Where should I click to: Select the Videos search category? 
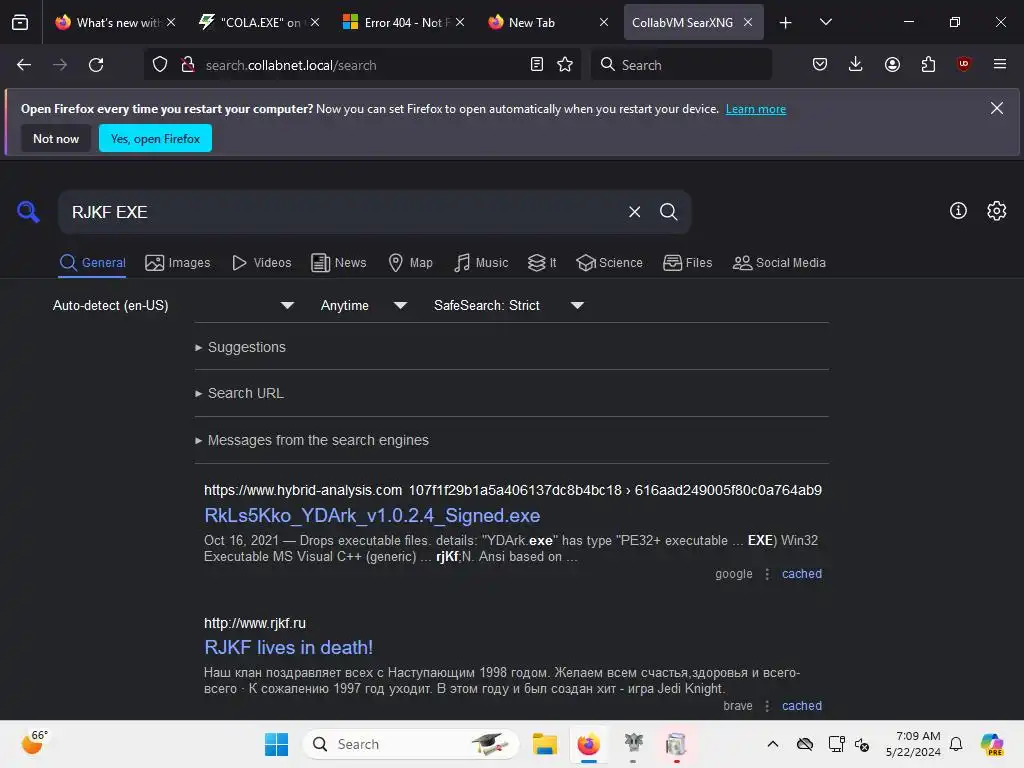point(261,263)
